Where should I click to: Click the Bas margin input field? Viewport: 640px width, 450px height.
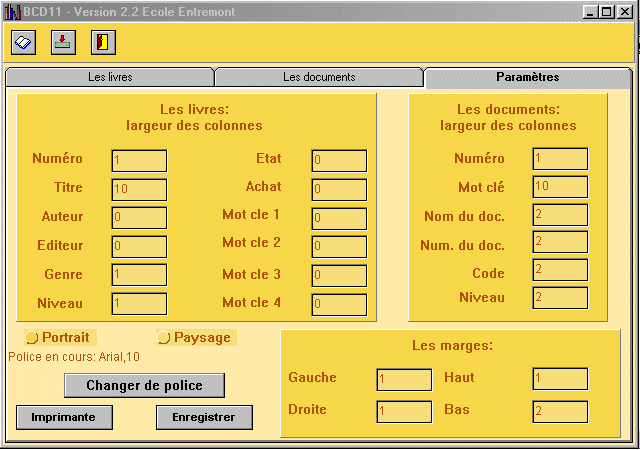tap(560, 411)
